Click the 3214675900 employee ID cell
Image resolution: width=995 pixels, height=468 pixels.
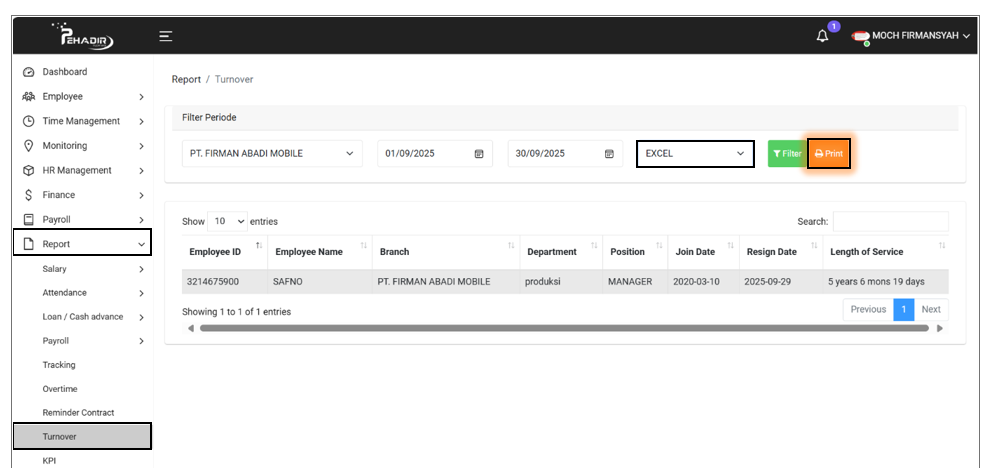point(225,282)
